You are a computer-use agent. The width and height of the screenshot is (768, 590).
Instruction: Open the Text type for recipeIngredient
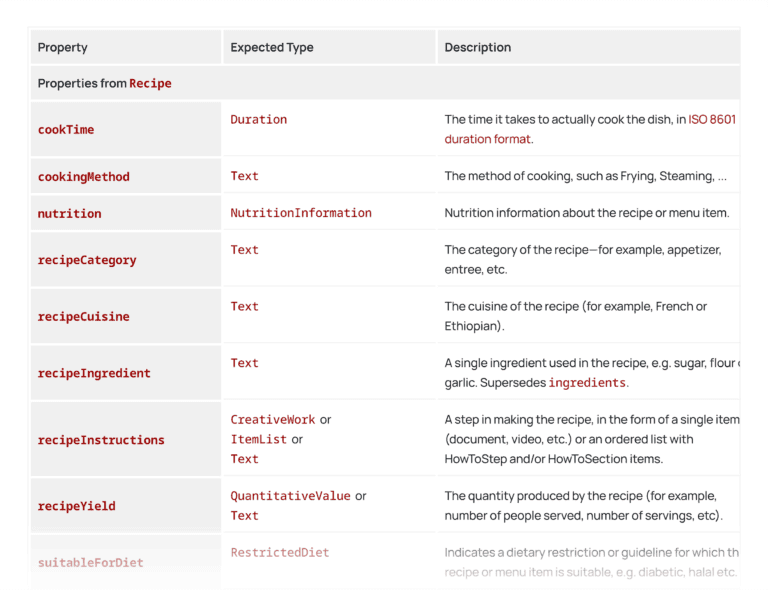pyautogui.click(x=244, y=363)
